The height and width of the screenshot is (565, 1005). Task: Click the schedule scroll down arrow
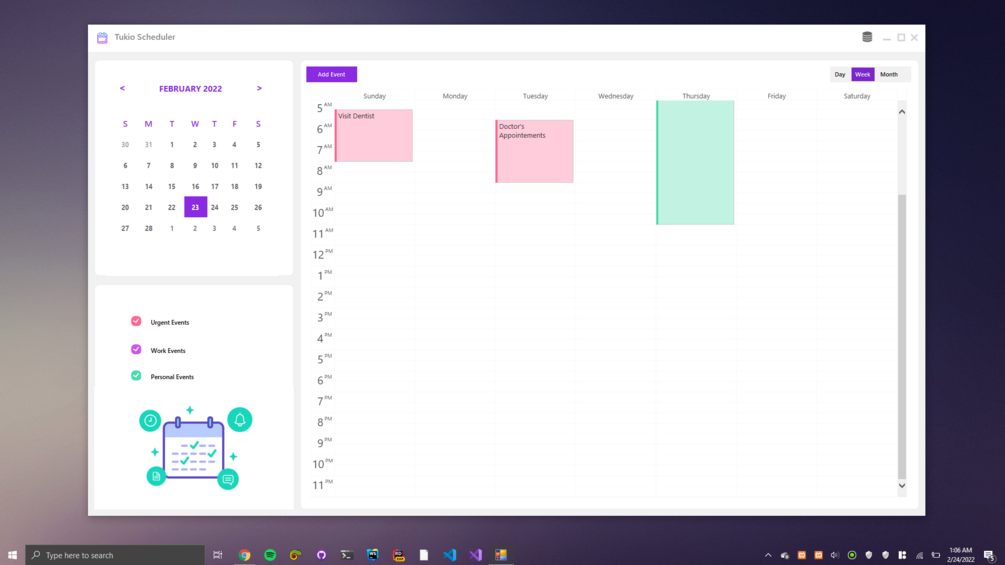902,486
